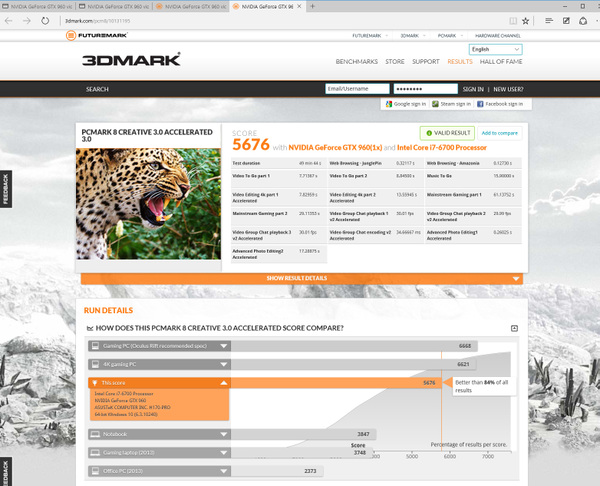Image resolution: width=600 pixels, height=486 pixels.
Task: Open the Feedback side tab
Action: (5, 190)
